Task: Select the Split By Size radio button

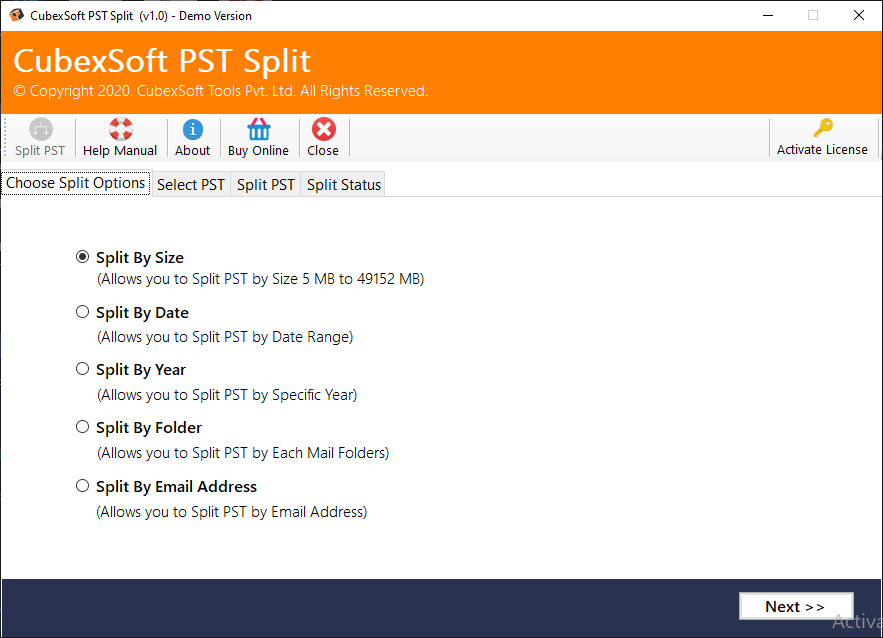Action: pos(82,256)
